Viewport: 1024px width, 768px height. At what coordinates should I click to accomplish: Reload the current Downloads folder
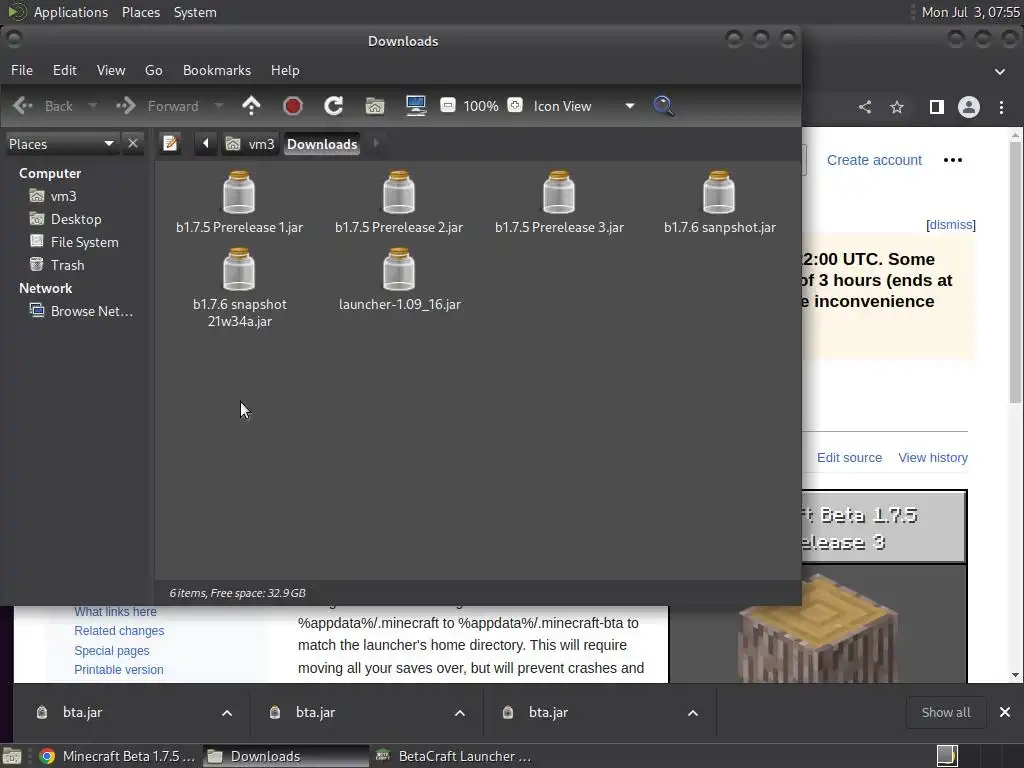[x=334, y=106]
